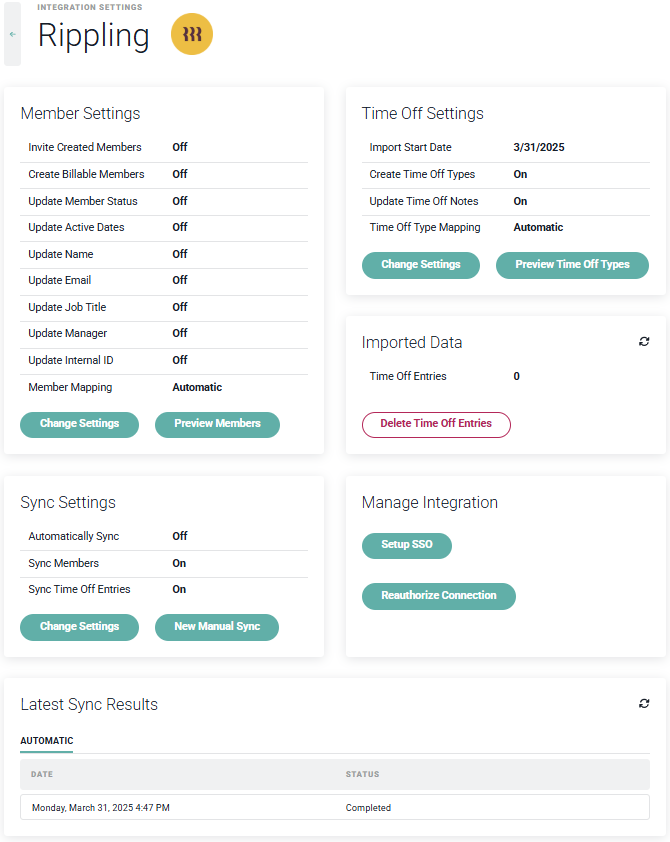Select the Automatic tab in sync results
The width and height of the screenshot is (670, 842).
click(x=47, y=741)
